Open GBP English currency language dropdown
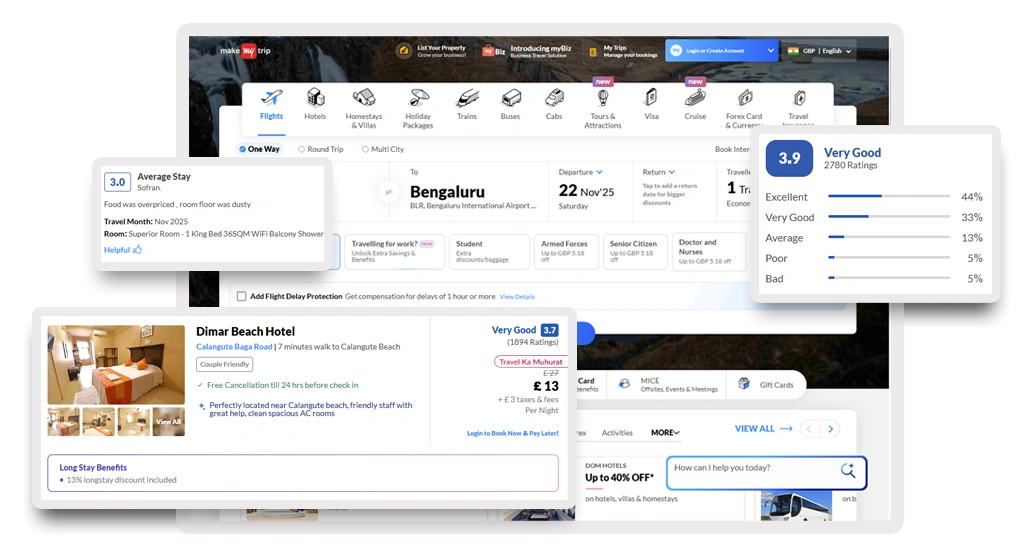This screenshot has width=1031, height=557. [821, 51]
